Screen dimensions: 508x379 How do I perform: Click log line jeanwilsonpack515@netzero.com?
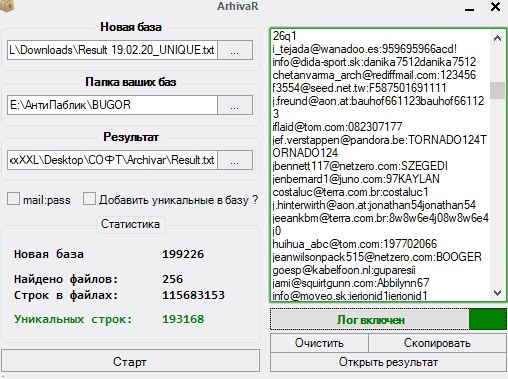point(377,257)
